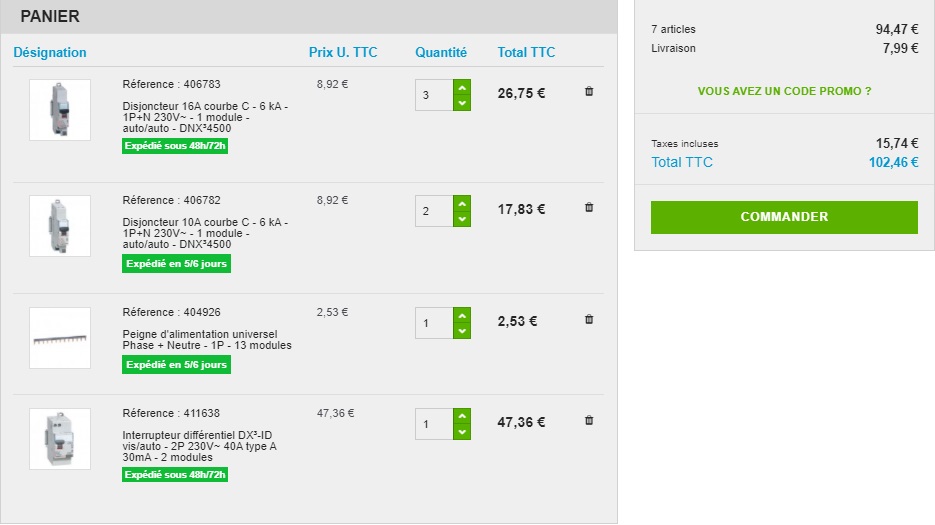Screen dimensions: 935x525
Task: Click quantity field for reference 411638
Action: pos(434,424)
